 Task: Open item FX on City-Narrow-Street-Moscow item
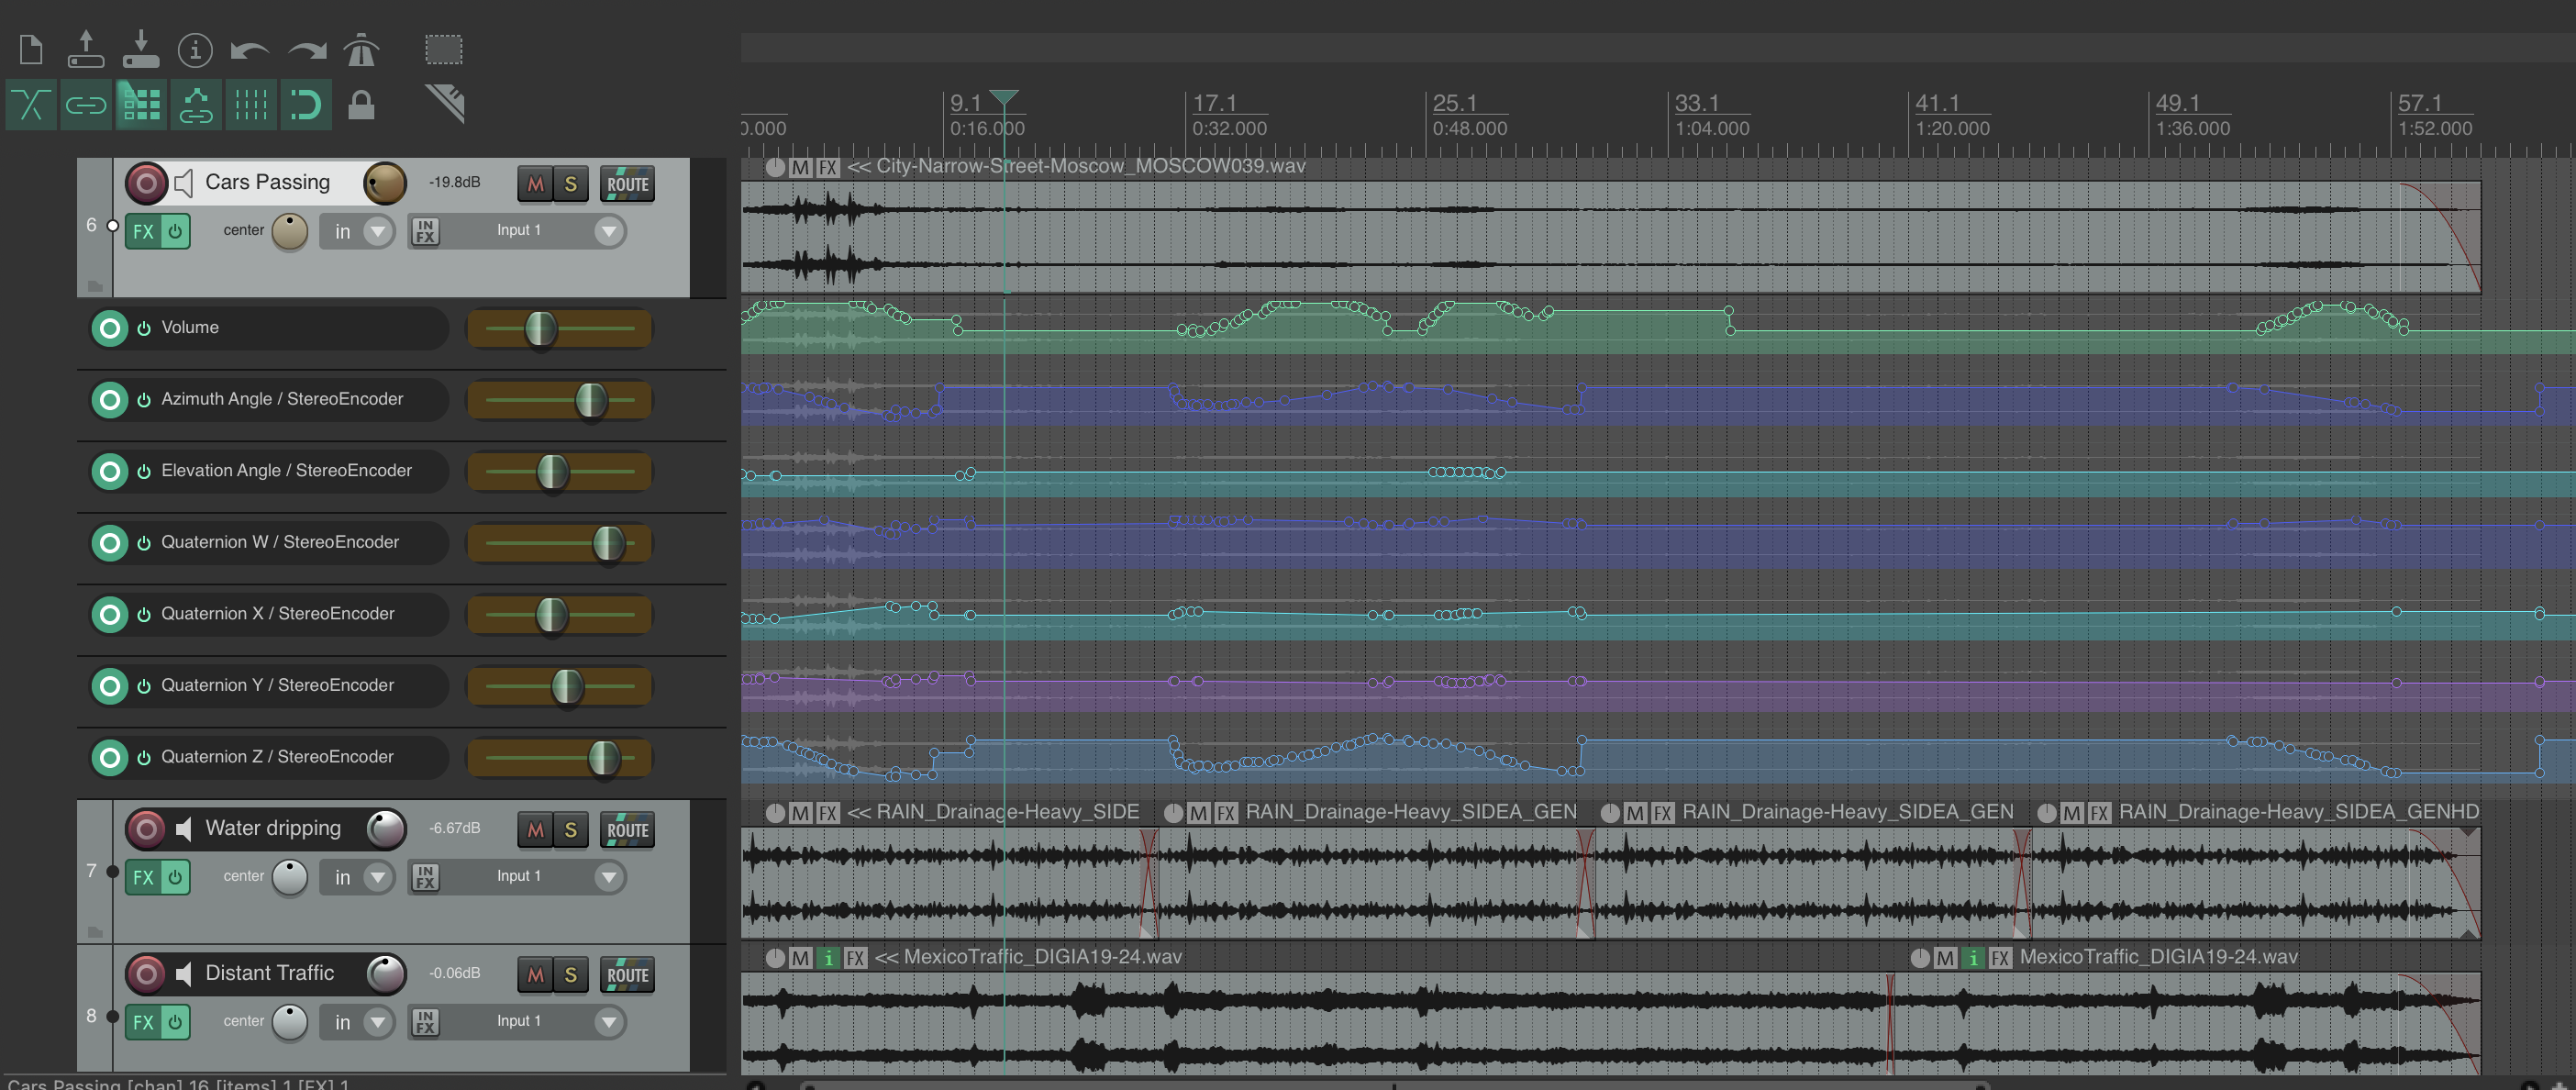(827, 168)
